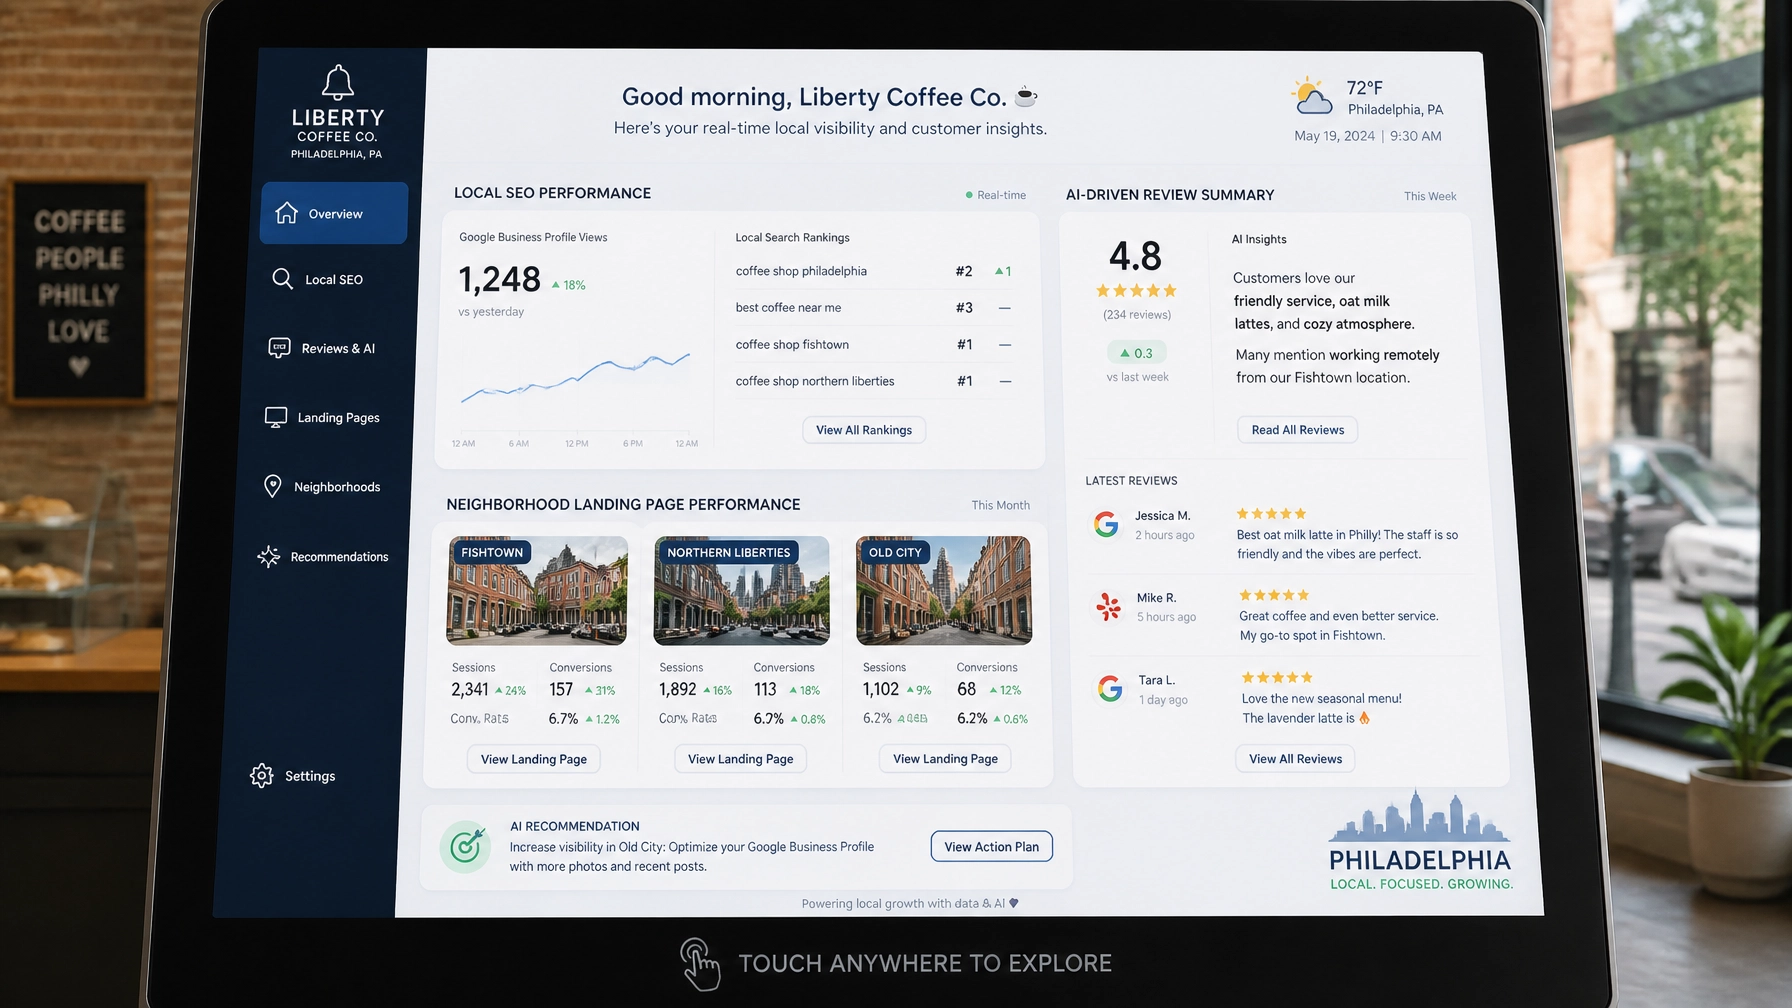Open the Reviews & AI chat icon

pyautogui.click(x=279, y=348)
